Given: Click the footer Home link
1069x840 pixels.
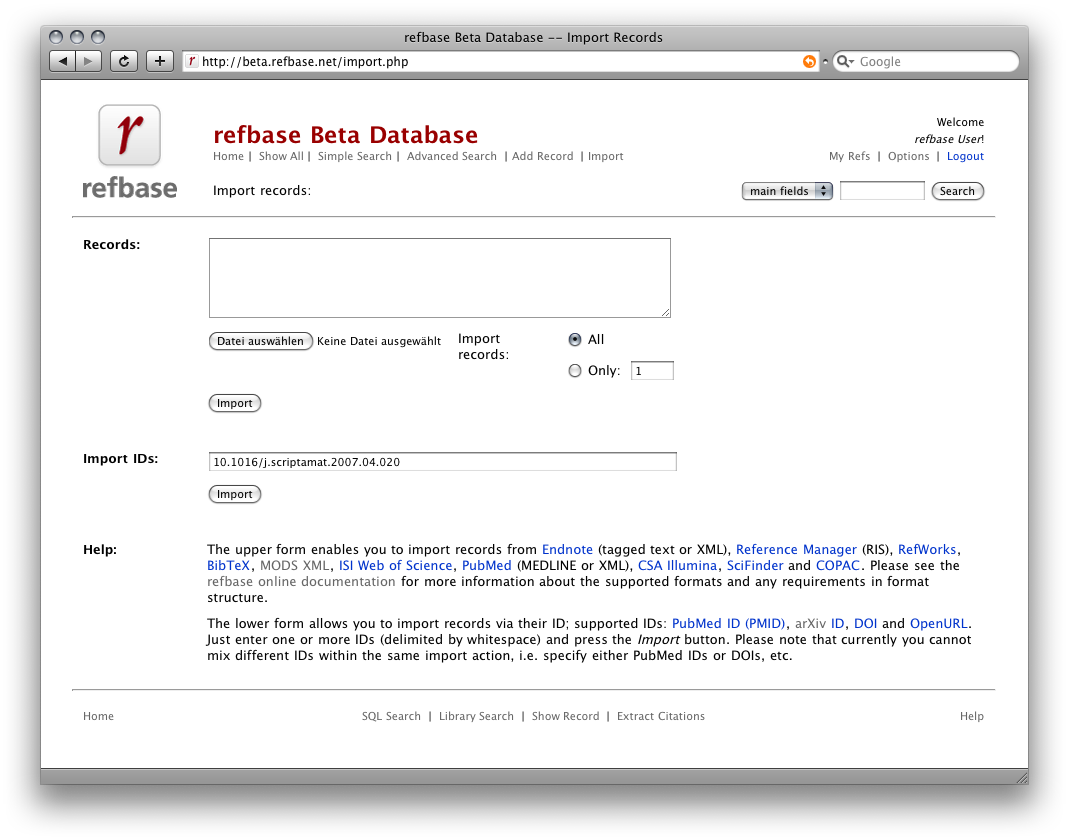Looking at the screenshot, I should (x=98, y=716).
